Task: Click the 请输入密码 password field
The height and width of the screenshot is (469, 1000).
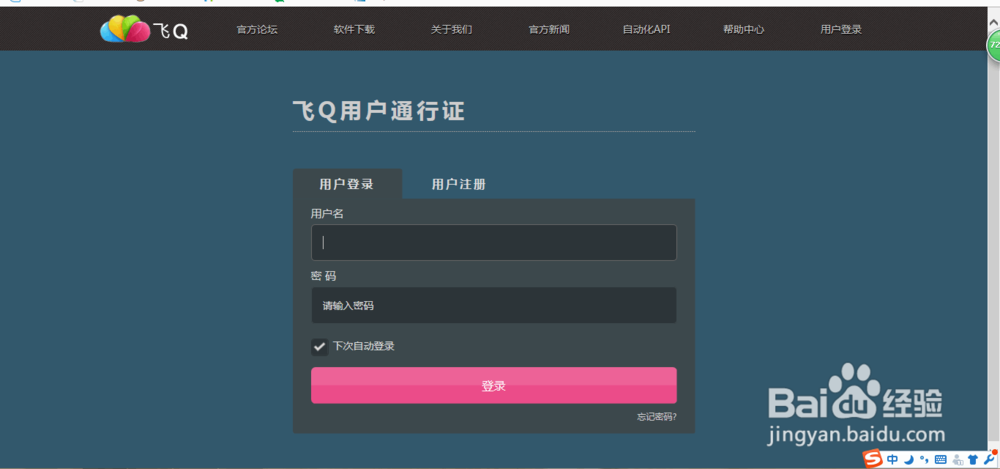Action: (494, 305)
